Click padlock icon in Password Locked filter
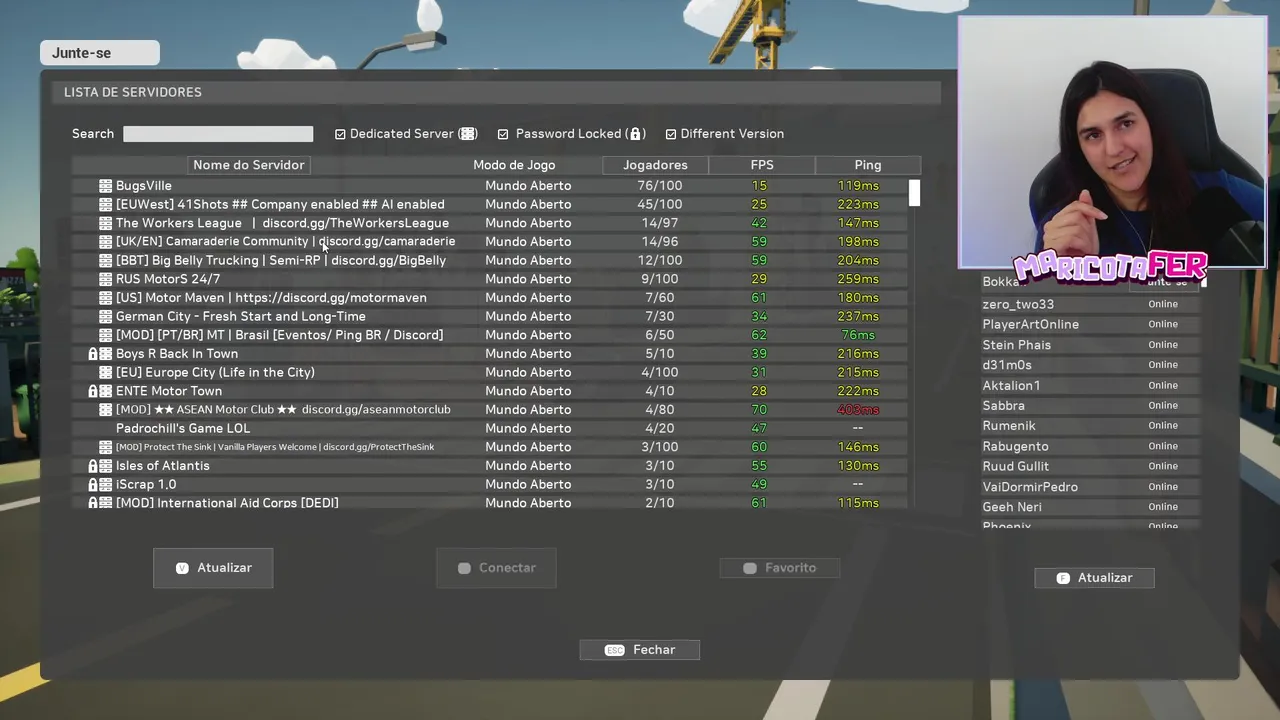1280x720 pixels. [x=634, y=134]
